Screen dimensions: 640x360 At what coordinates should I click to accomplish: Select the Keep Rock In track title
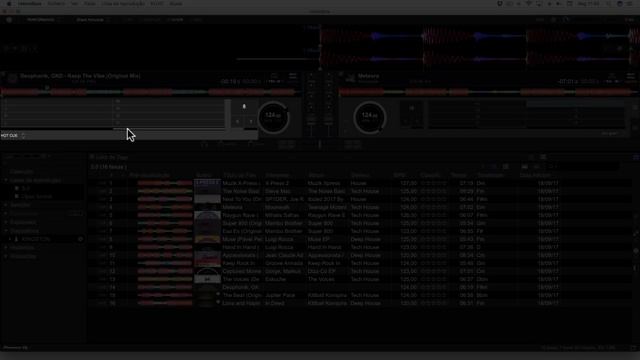click(x=239, y=263)
